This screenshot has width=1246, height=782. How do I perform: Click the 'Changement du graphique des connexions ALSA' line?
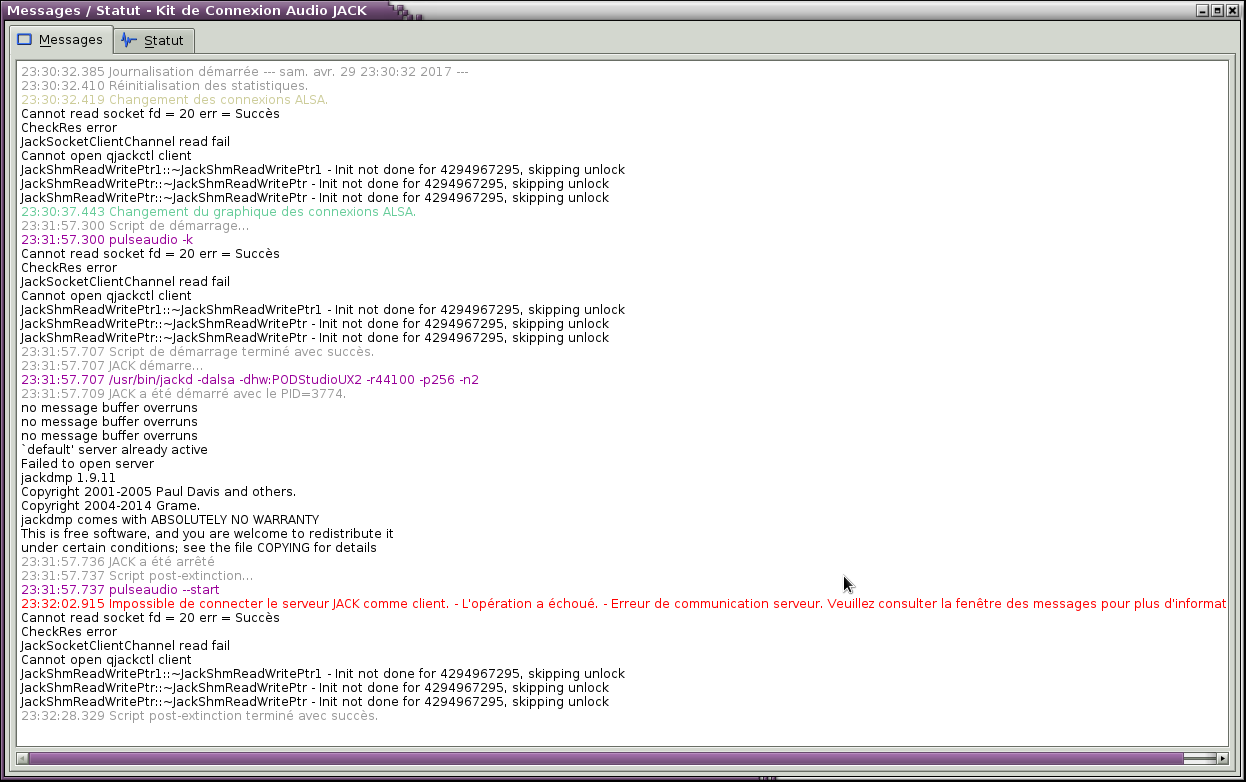point(218,212)
